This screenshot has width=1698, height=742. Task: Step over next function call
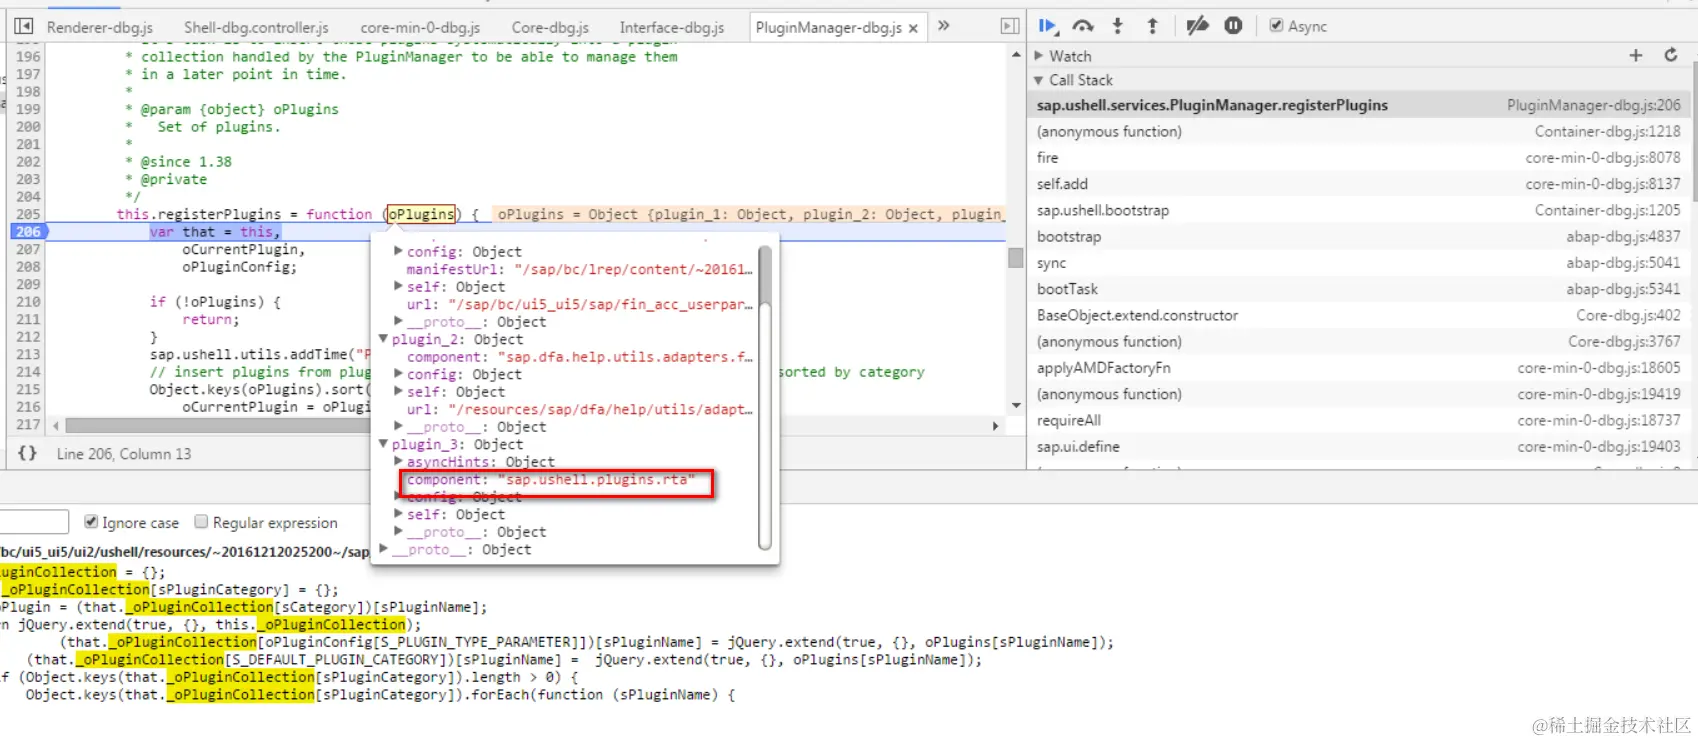[x=1083, y=26]
